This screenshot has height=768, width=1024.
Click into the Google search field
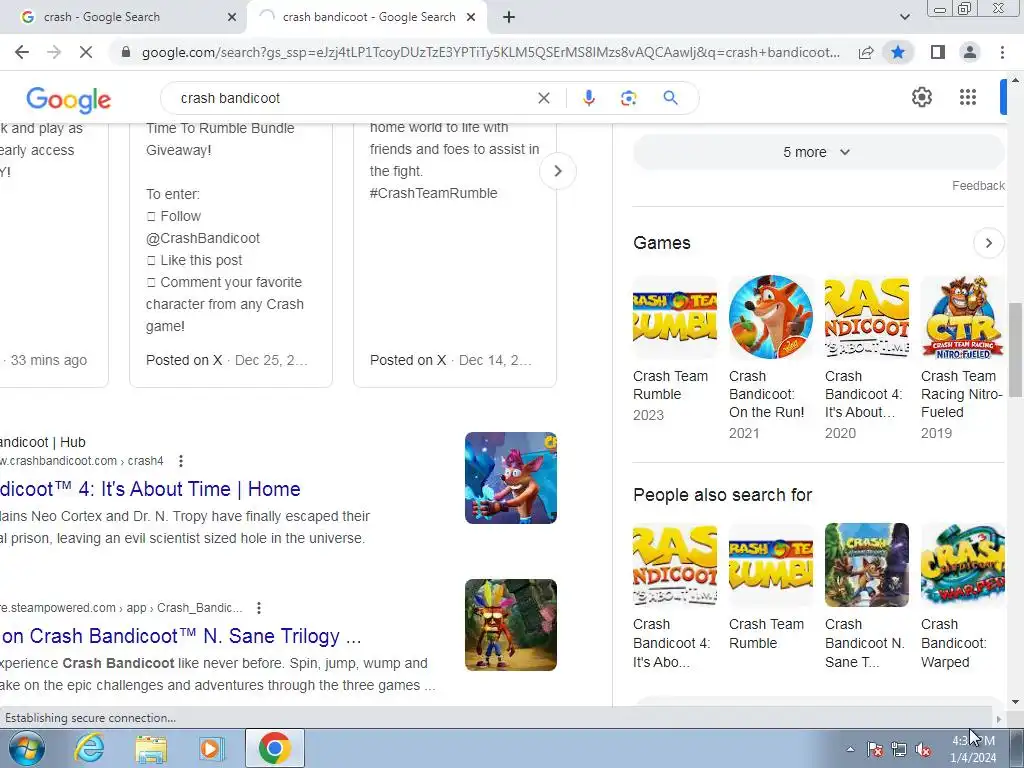(x=353, y=98)
